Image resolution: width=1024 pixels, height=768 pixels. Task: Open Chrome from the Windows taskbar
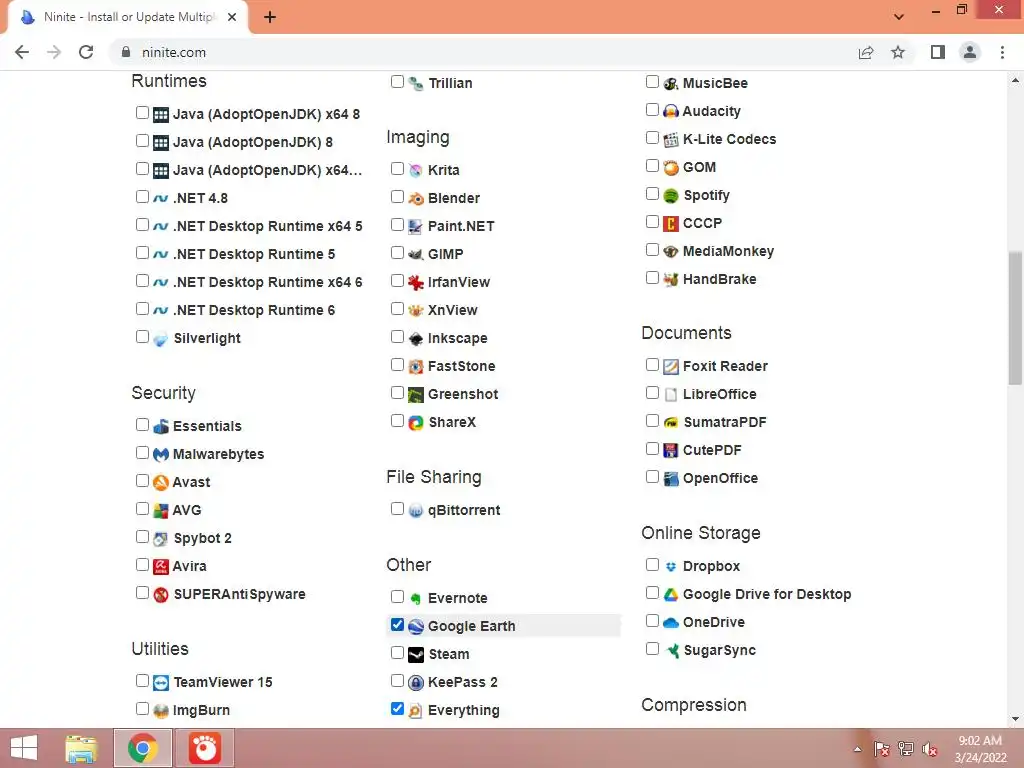point(142,748)
